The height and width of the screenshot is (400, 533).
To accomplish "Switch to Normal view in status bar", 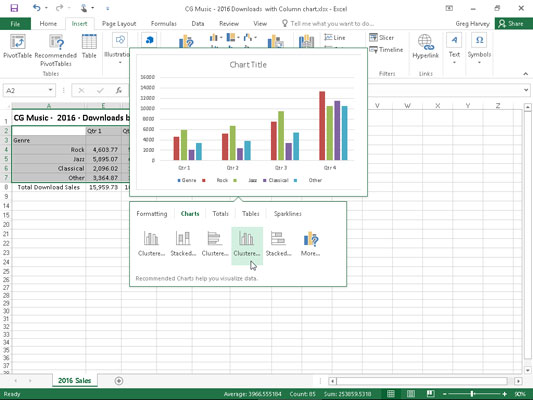I will tap(391, 394).
